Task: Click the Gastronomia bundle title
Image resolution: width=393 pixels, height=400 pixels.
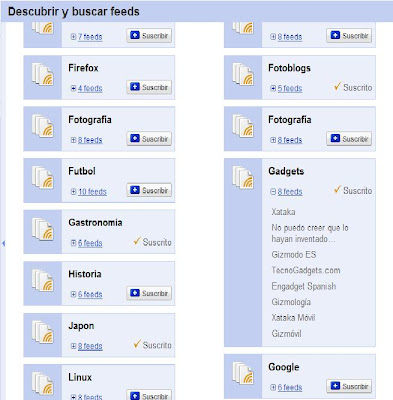Action: (x=95, y=223)
